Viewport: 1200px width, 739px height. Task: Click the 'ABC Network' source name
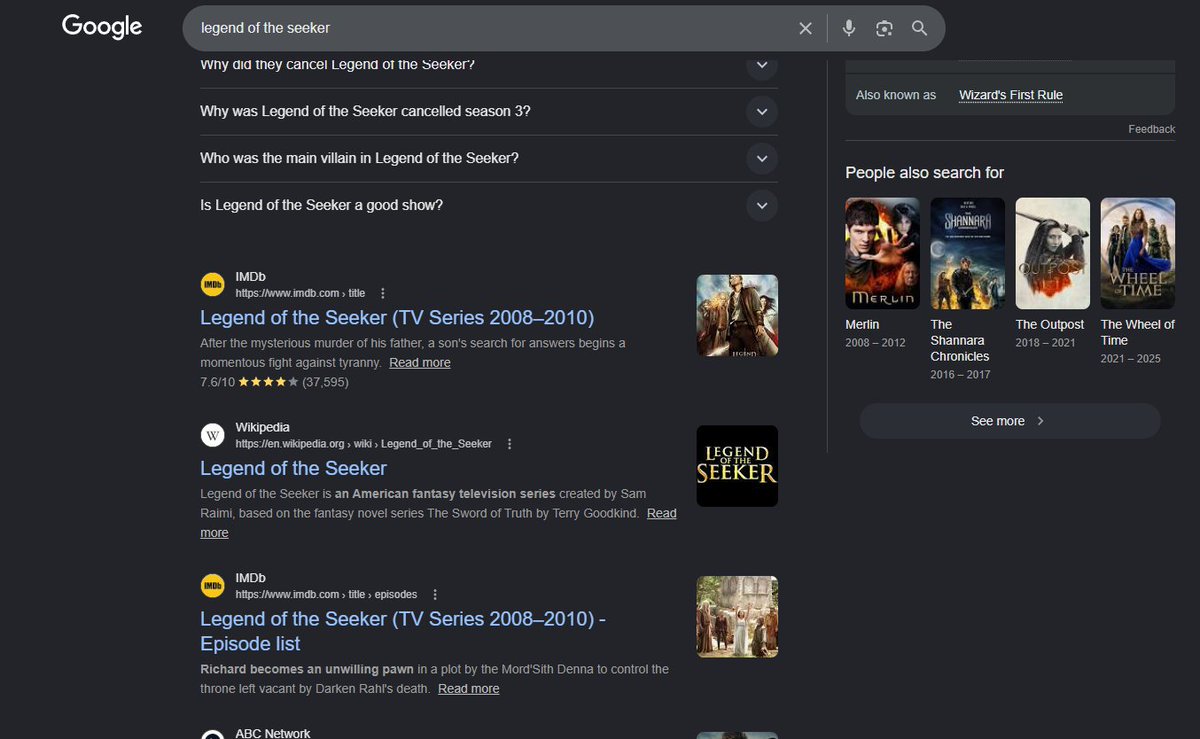272,733
